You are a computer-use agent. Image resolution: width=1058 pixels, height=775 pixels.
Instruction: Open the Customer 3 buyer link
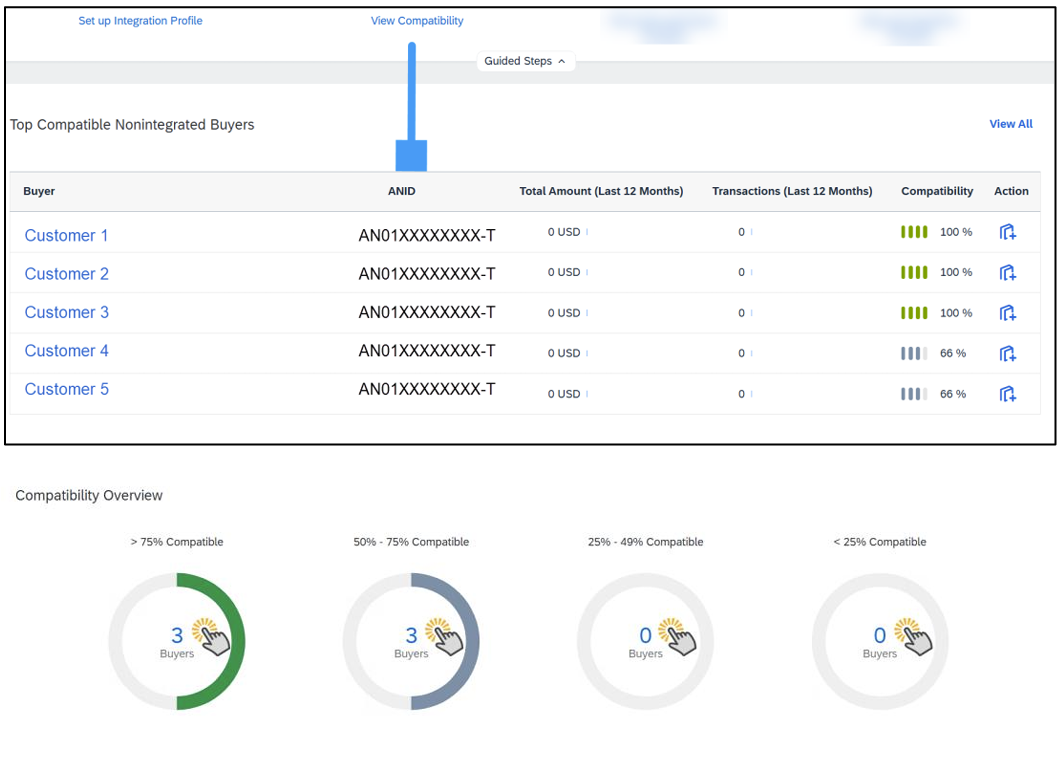click(x=66, y=313)
